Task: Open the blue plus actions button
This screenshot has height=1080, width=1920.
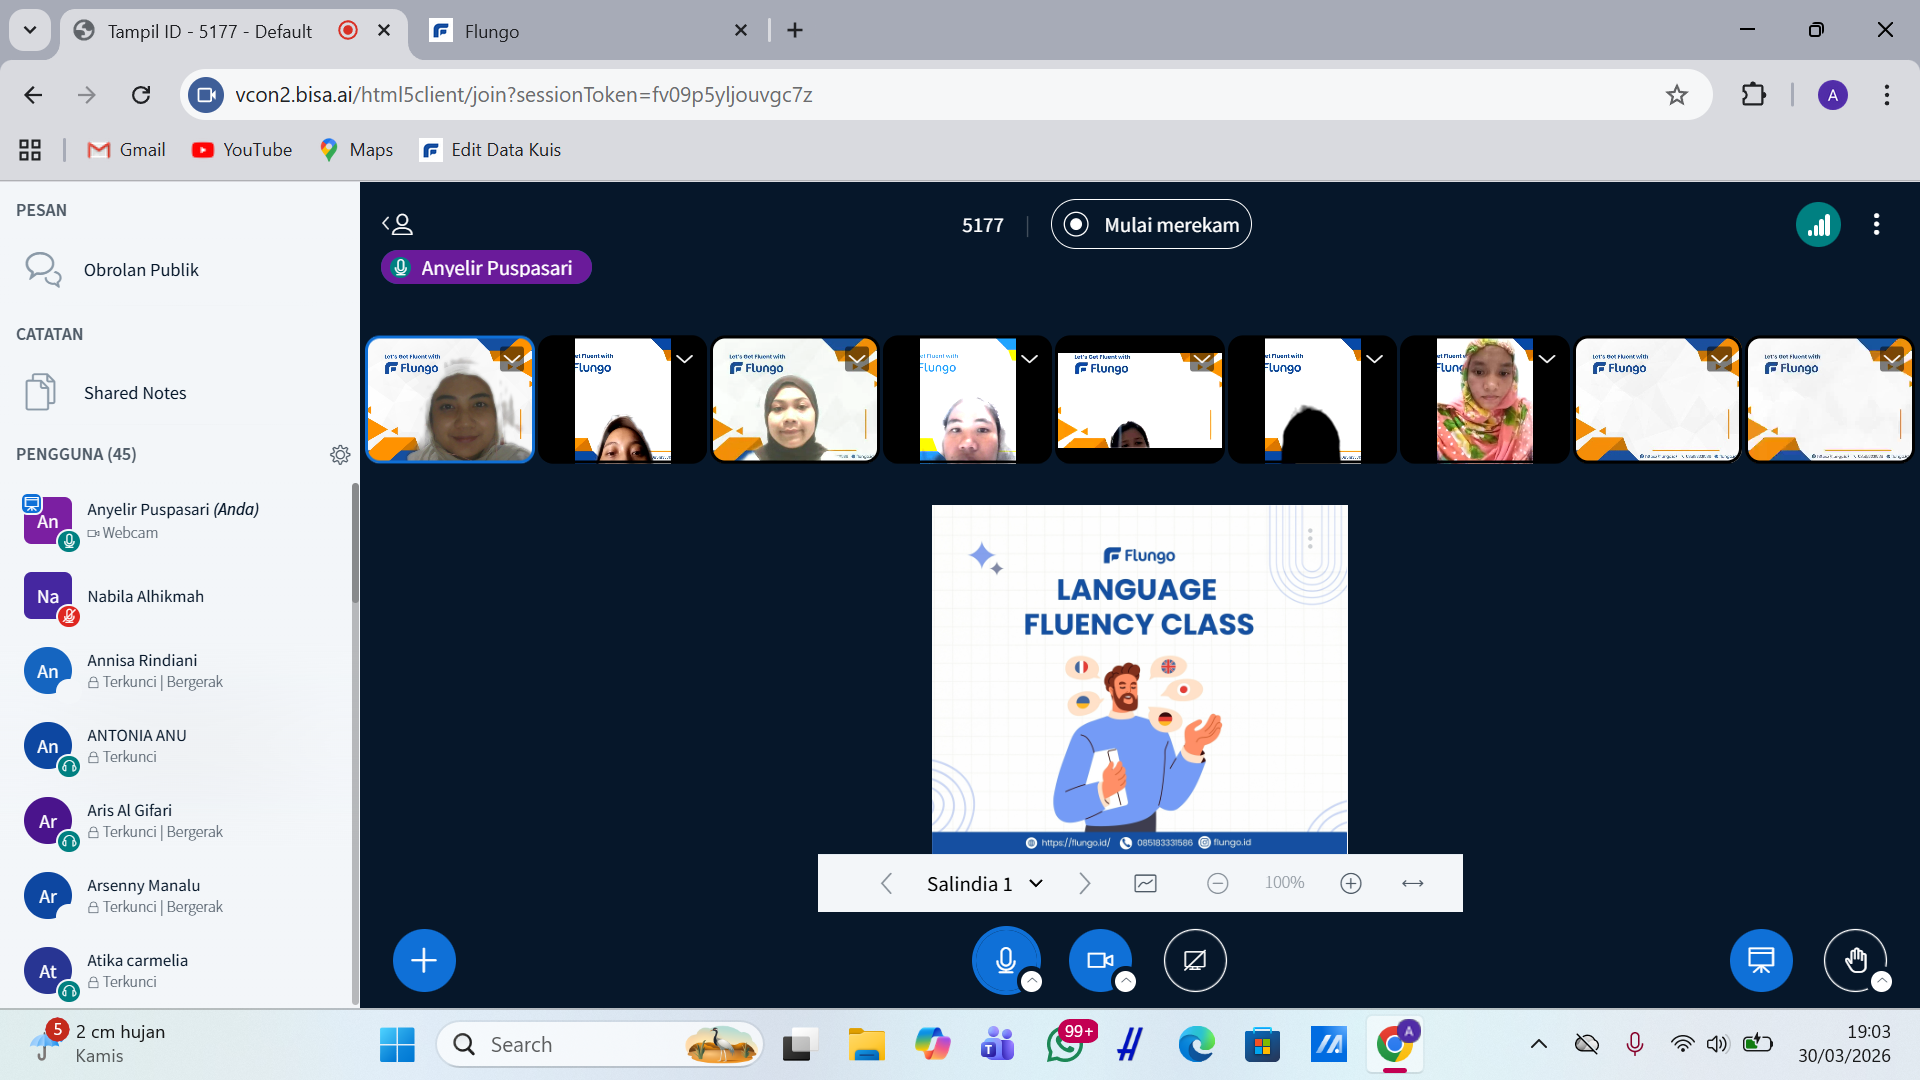Action: 424,961
